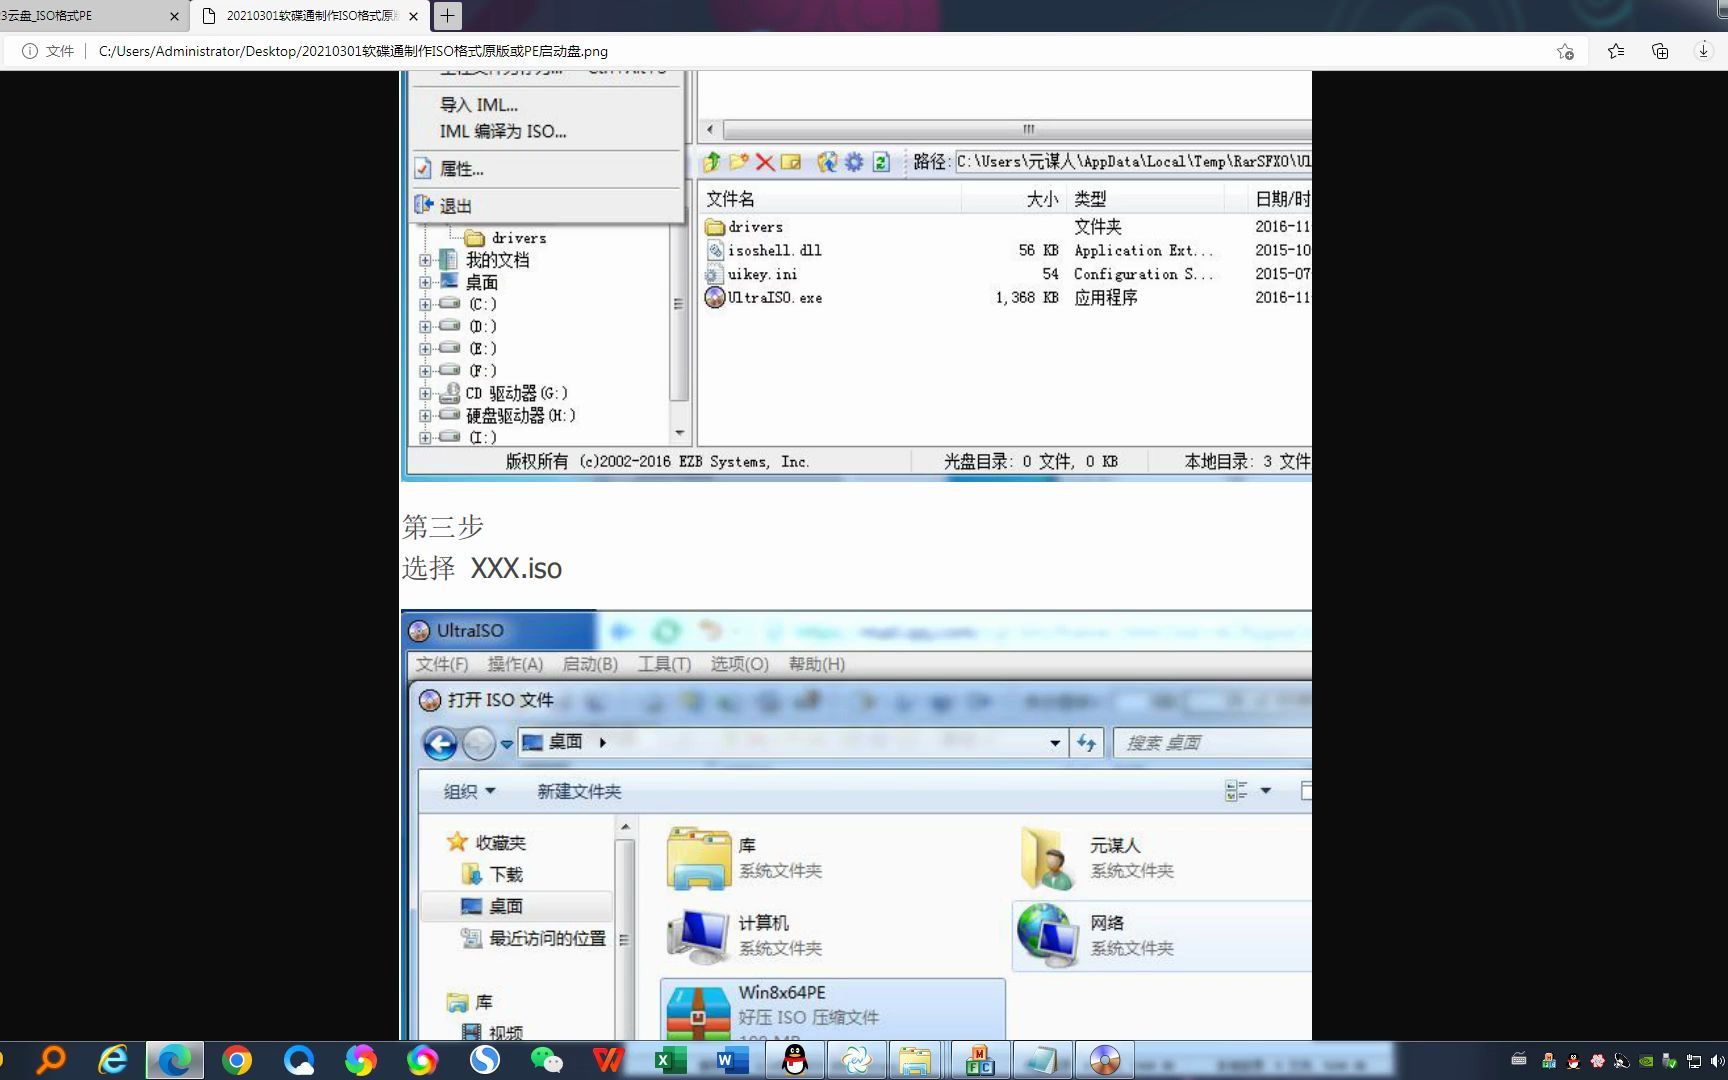Open the 启动(B) menu

point(590,664)
